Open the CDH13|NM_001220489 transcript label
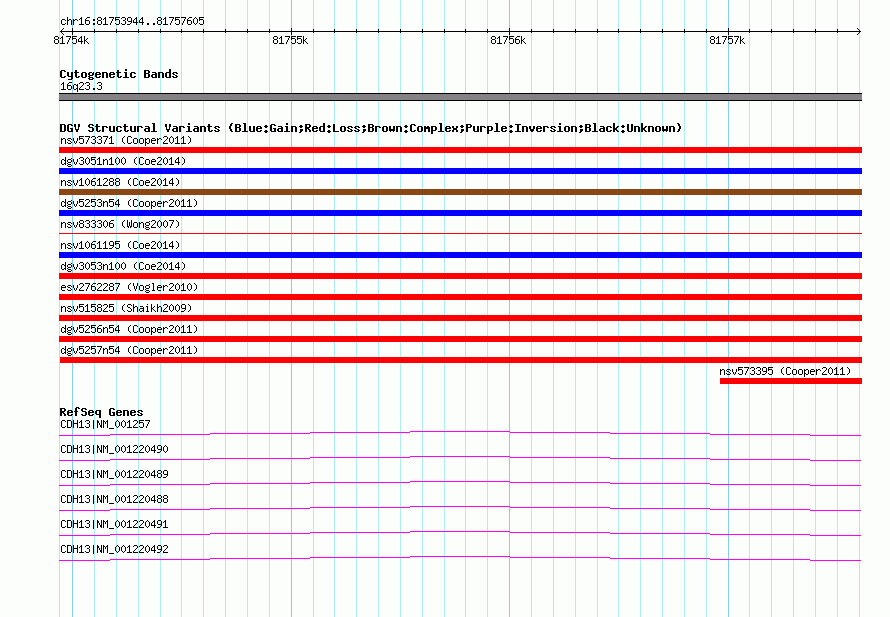The width and height of the screenshot is (890, 617). pyautogui.click(x=114, y=474)
